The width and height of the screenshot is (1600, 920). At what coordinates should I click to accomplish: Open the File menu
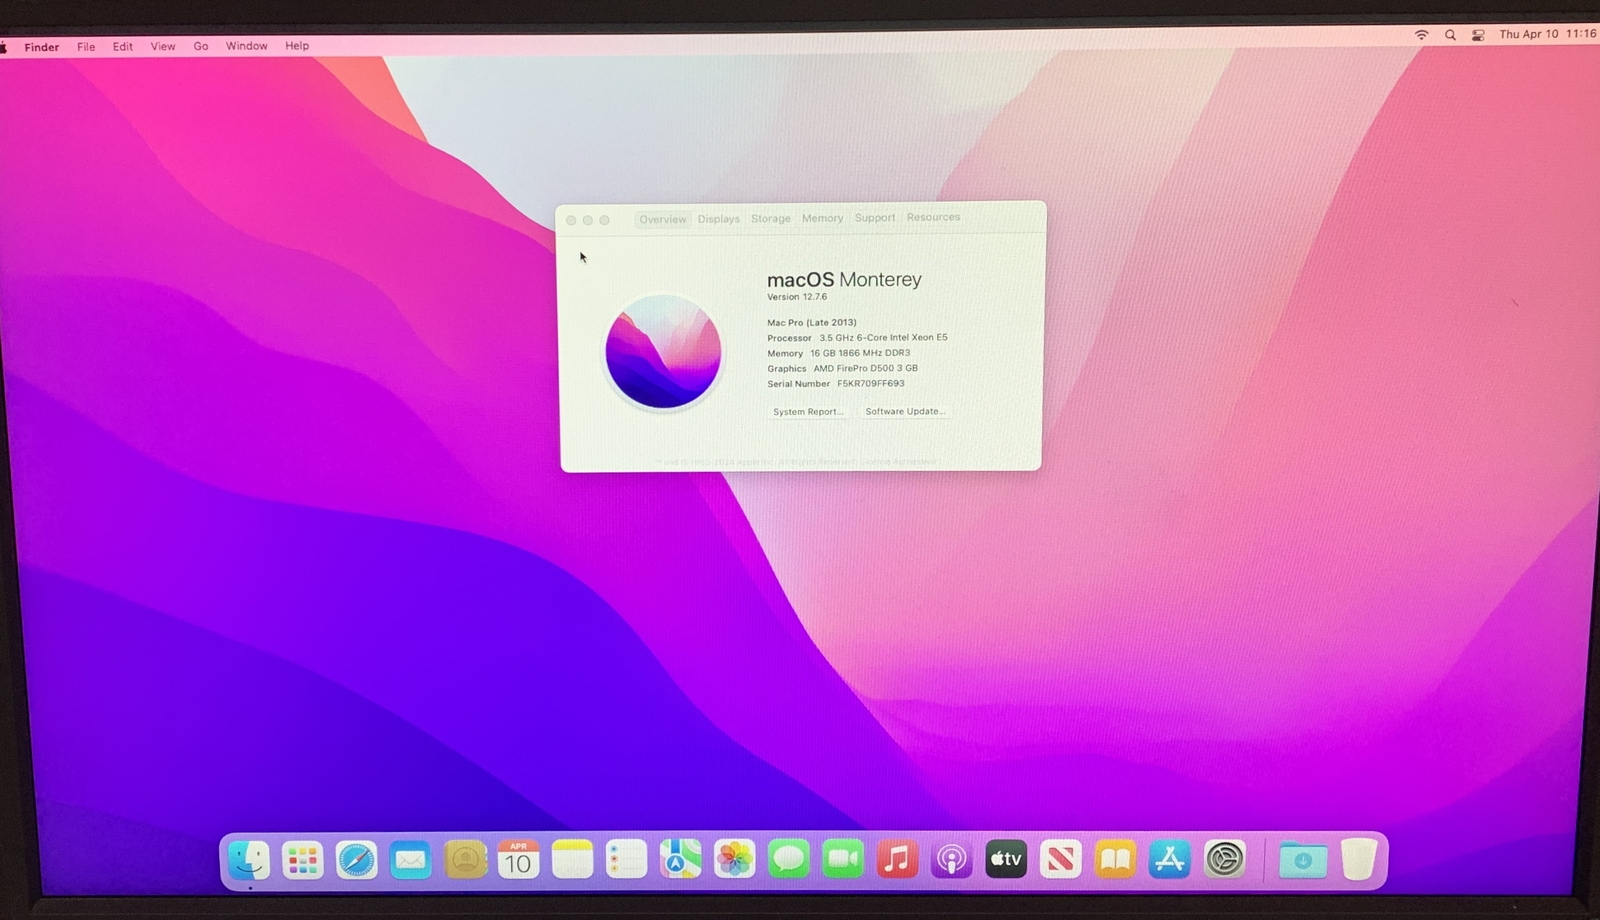86,47
